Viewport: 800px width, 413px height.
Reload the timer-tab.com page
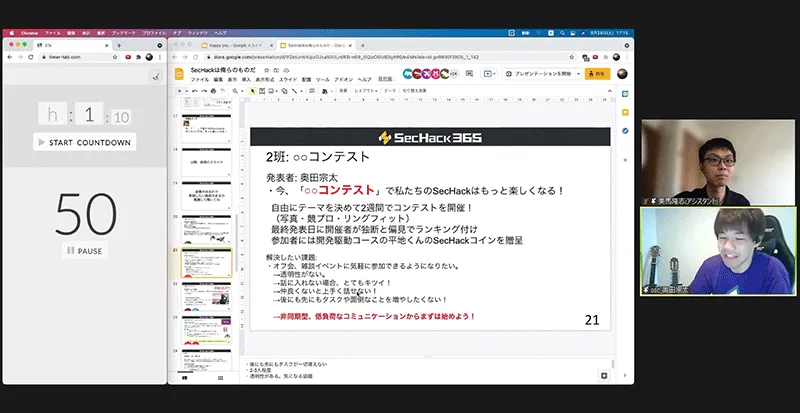pyautogui.click(x=30, y=57)
